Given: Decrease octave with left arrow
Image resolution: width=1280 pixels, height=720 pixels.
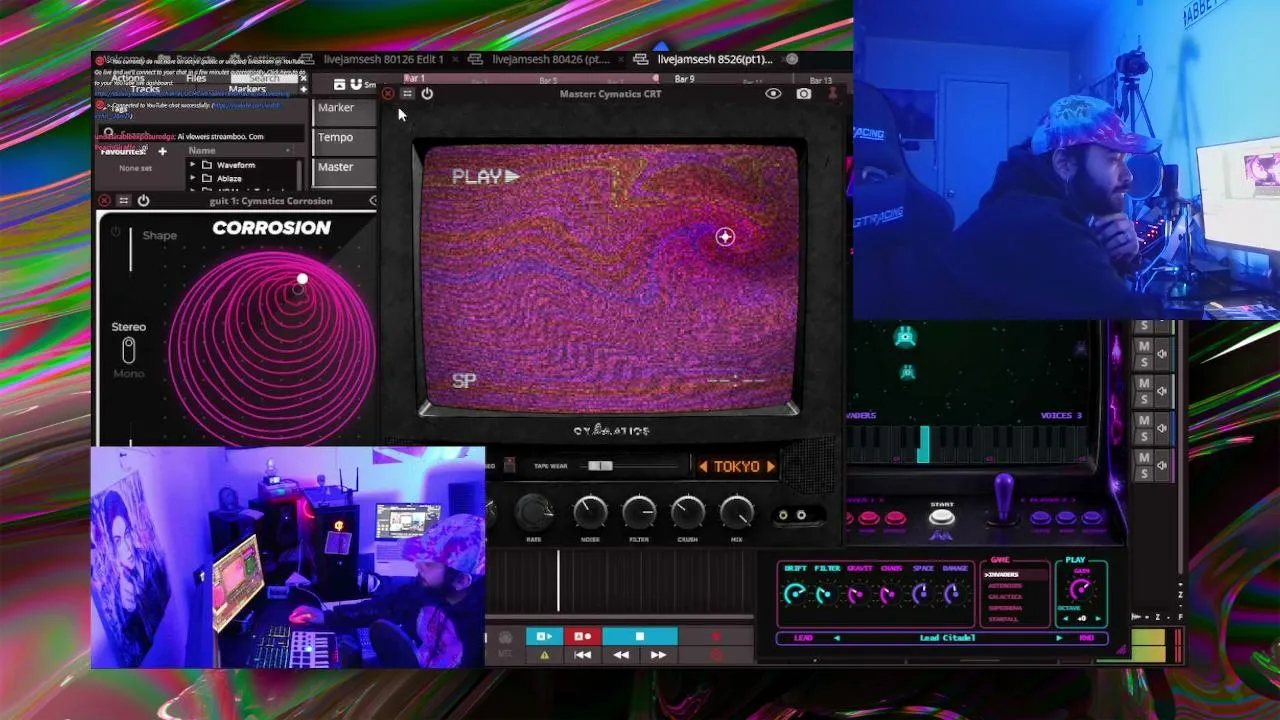Looking at the screenshot, I should (x=1066, y=619).
